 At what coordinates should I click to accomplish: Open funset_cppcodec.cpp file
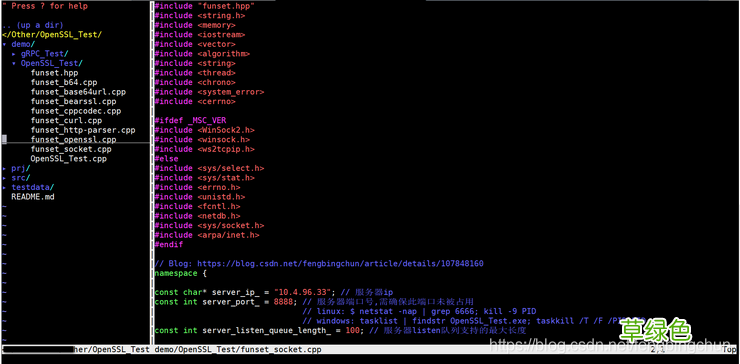[76, 111]
